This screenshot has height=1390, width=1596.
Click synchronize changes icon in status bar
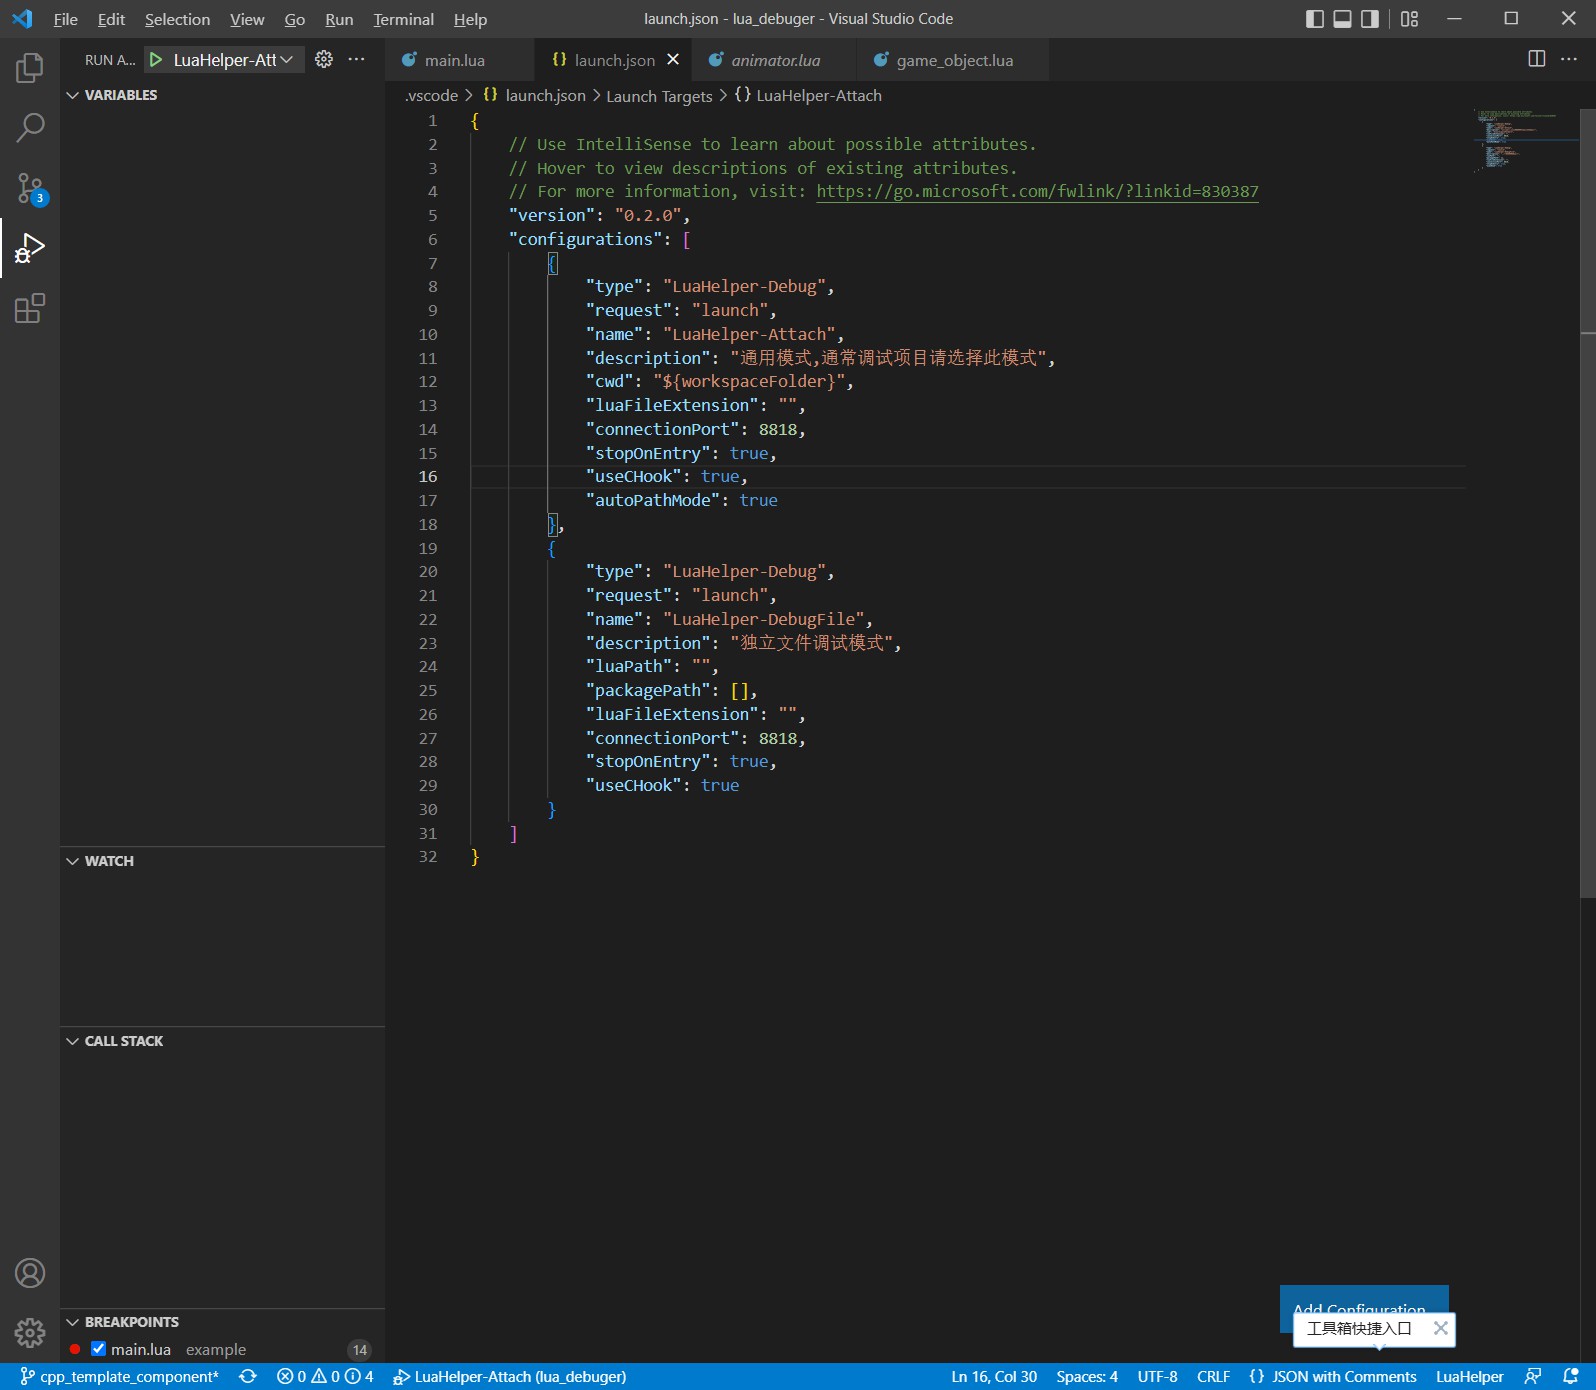tap(248, 1376)
